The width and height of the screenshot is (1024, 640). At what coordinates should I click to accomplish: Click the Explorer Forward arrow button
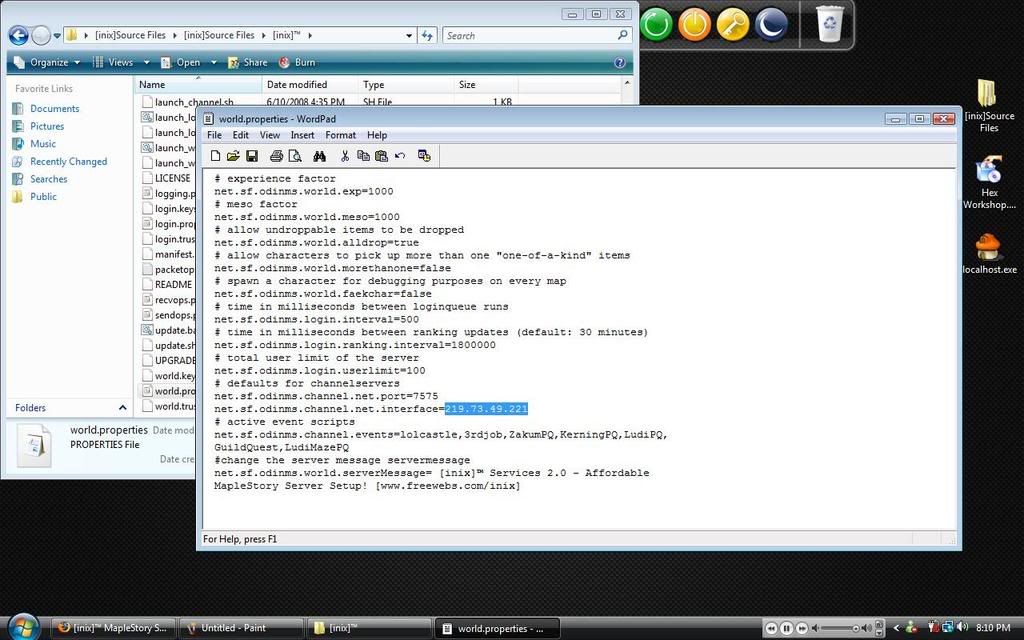[x=41, y=35]
